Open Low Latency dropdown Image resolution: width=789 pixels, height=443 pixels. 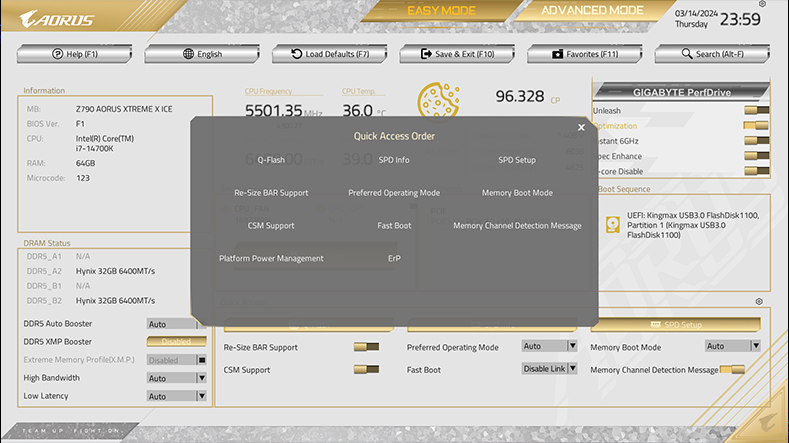pos(177,396)
